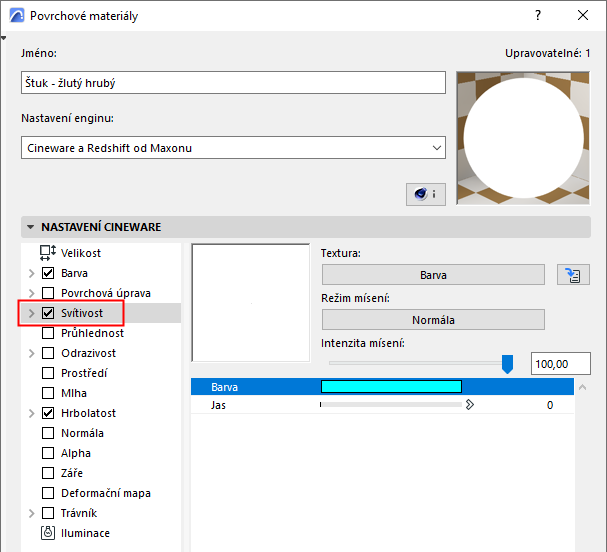Expand the Trávník row arrow
The image size is (607, 552).
(32, 513)
